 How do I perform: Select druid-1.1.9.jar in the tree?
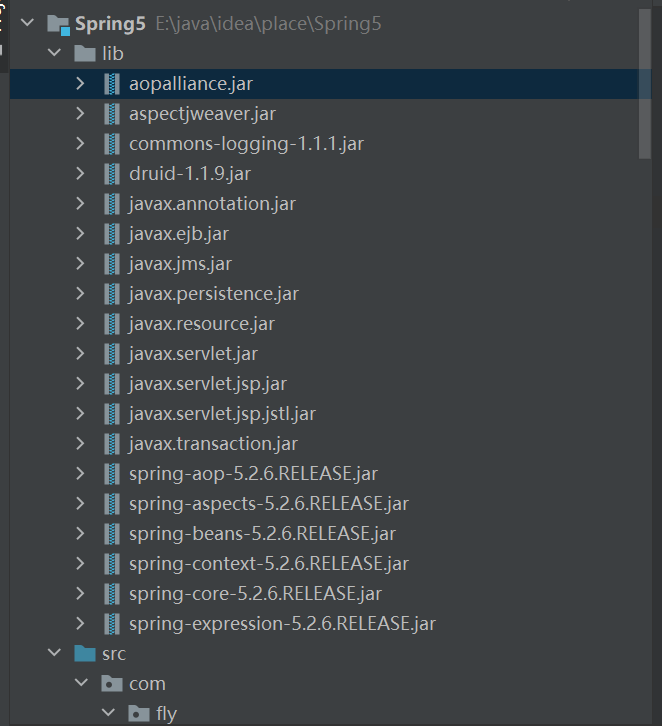click(190, 174)
